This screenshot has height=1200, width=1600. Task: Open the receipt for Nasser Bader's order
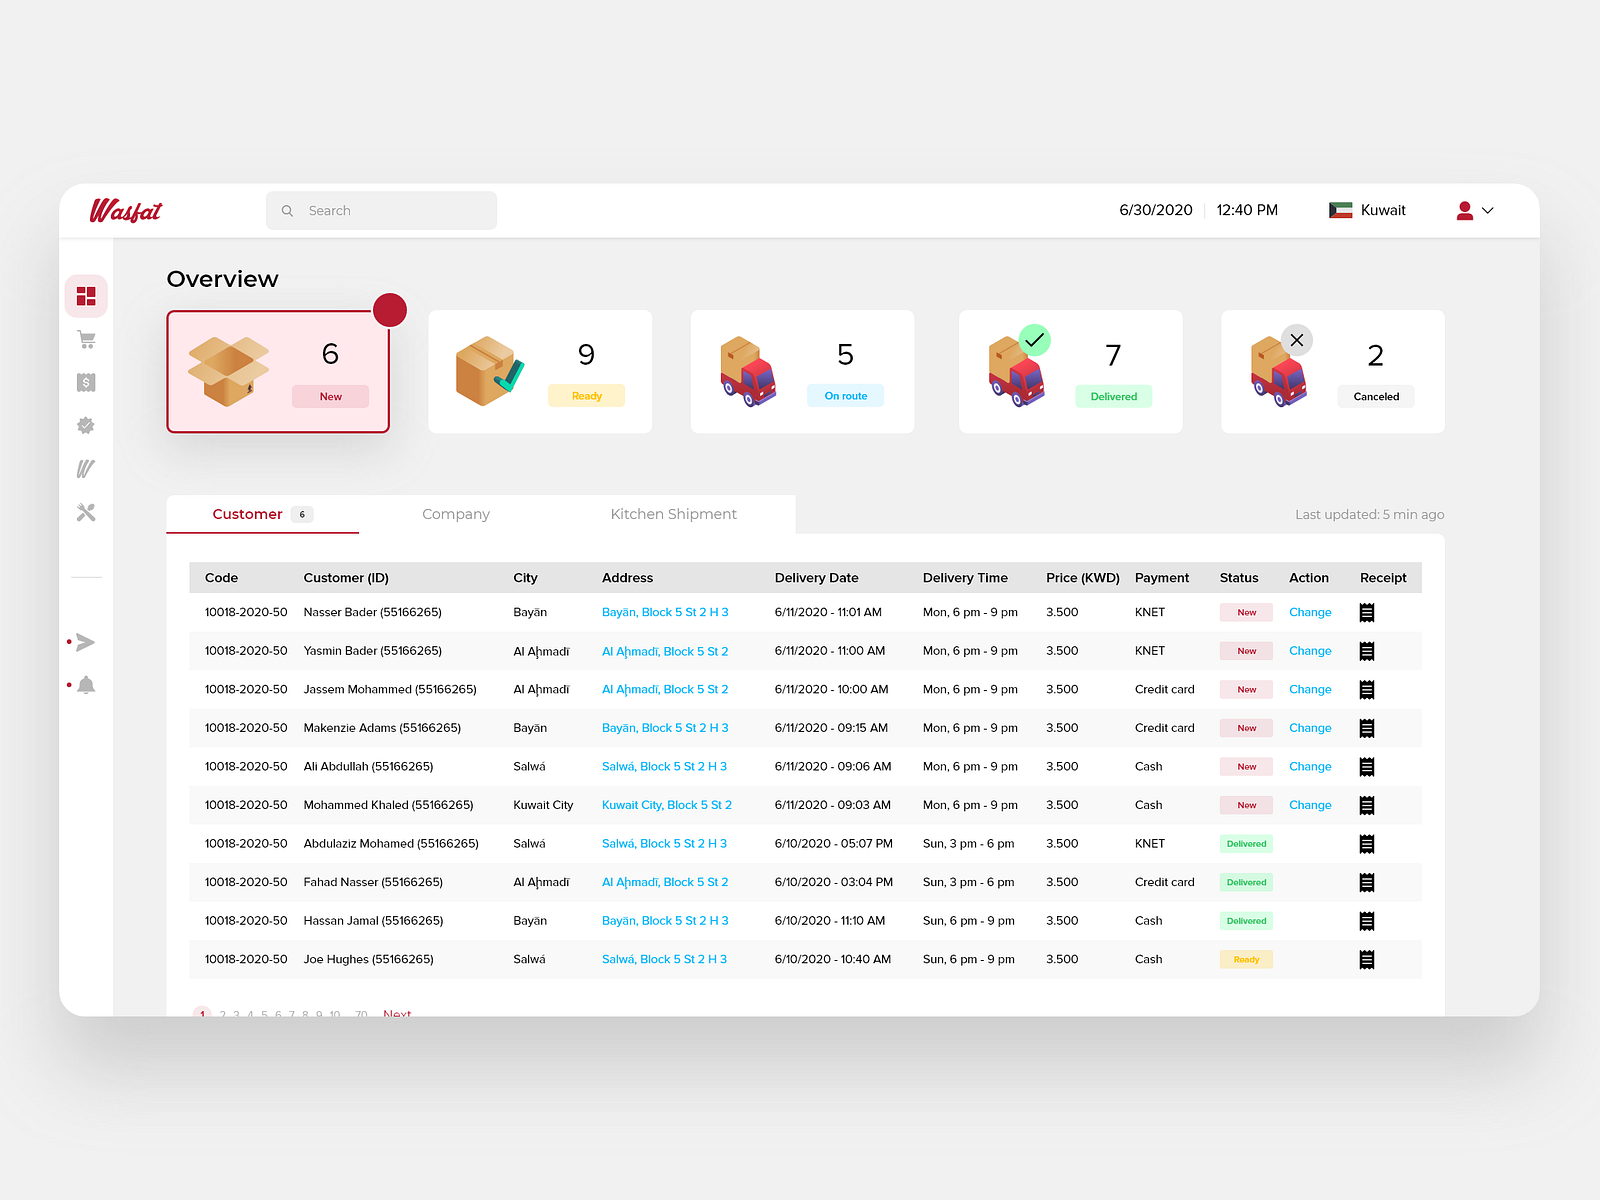tap(1367, 612)
